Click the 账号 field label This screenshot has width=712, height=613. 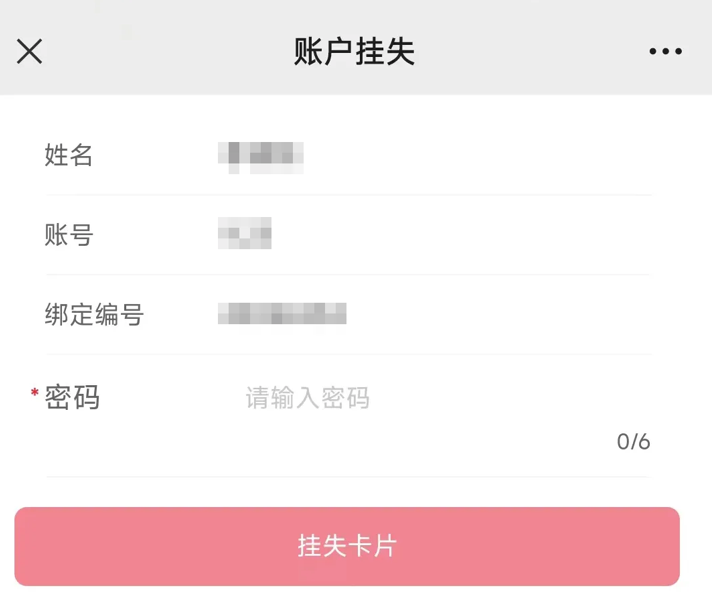(69, 235)
